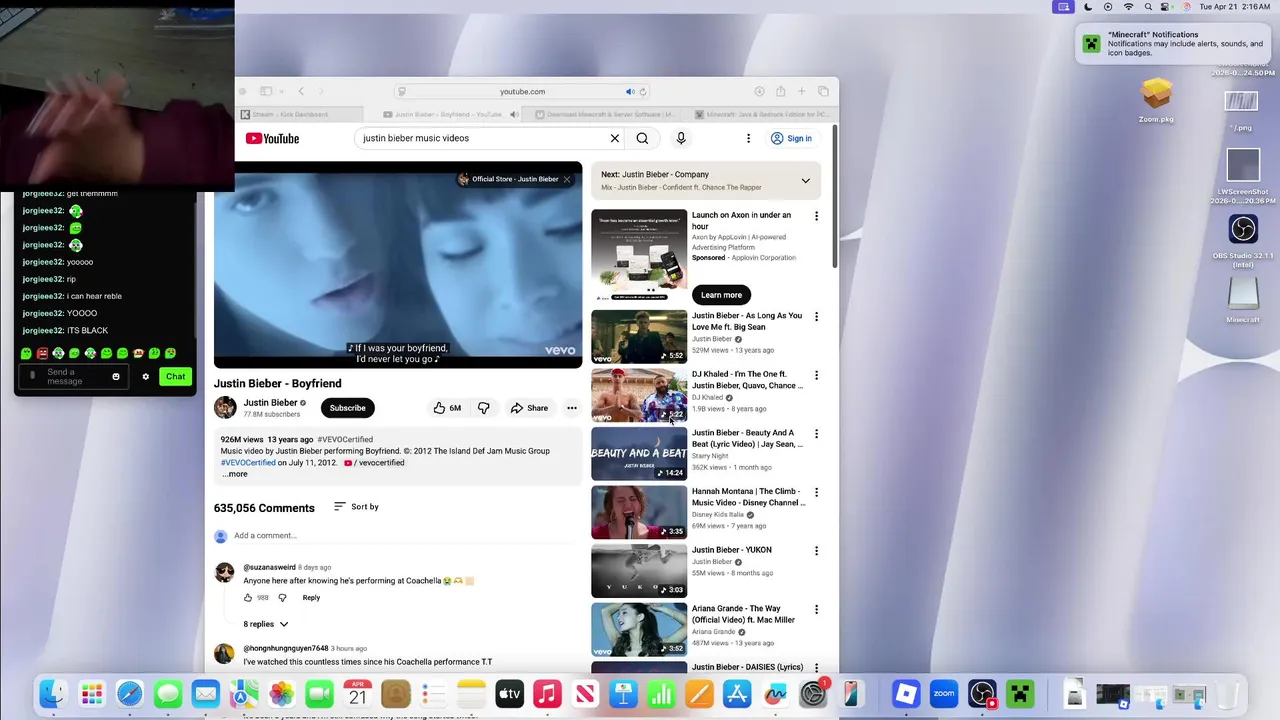
Task: Open options menu for Hannah Montana The Climb
Action: (816, 492)
